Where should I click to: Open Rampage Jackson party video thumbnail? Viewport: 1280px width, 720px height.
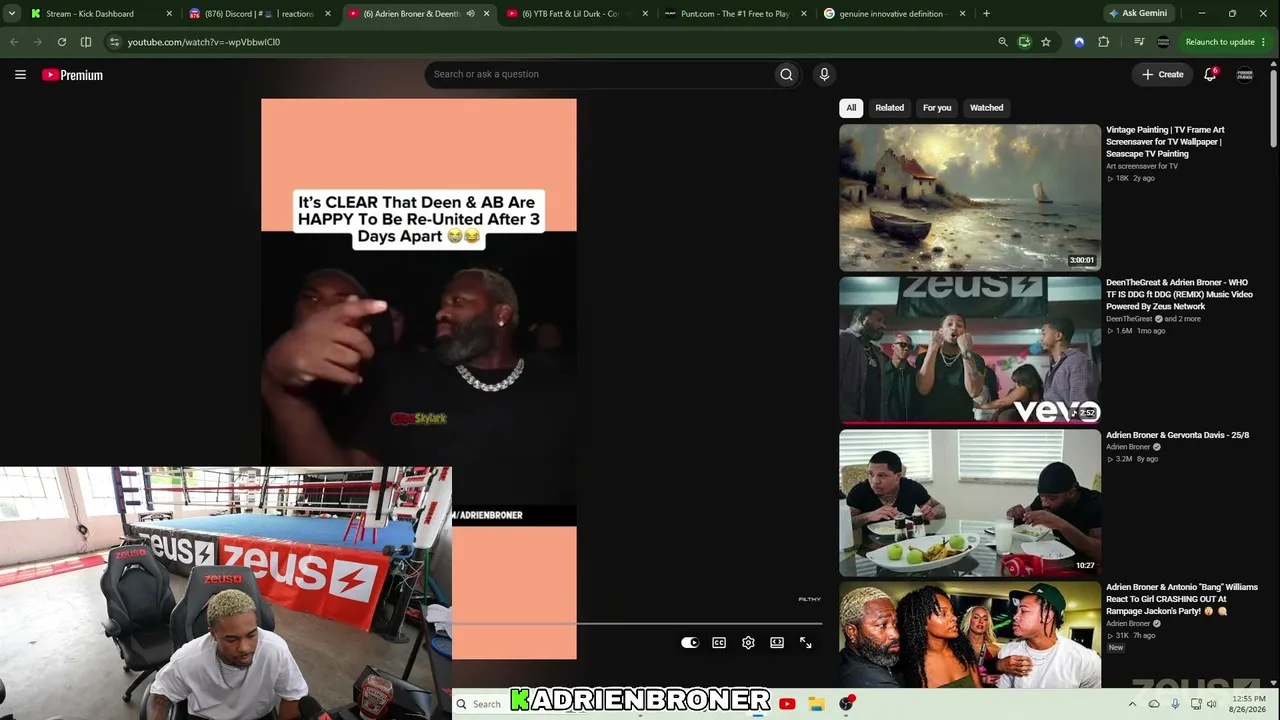click(x=970, y=634)
